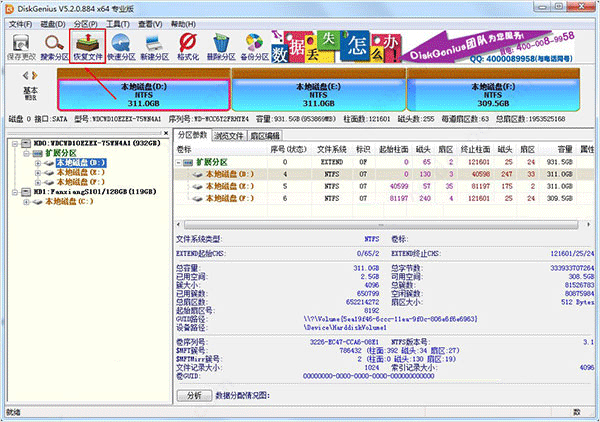Switch to the 分区参数 tab
The width and height of the screenshot is (600, 422).
coord(192,135)
